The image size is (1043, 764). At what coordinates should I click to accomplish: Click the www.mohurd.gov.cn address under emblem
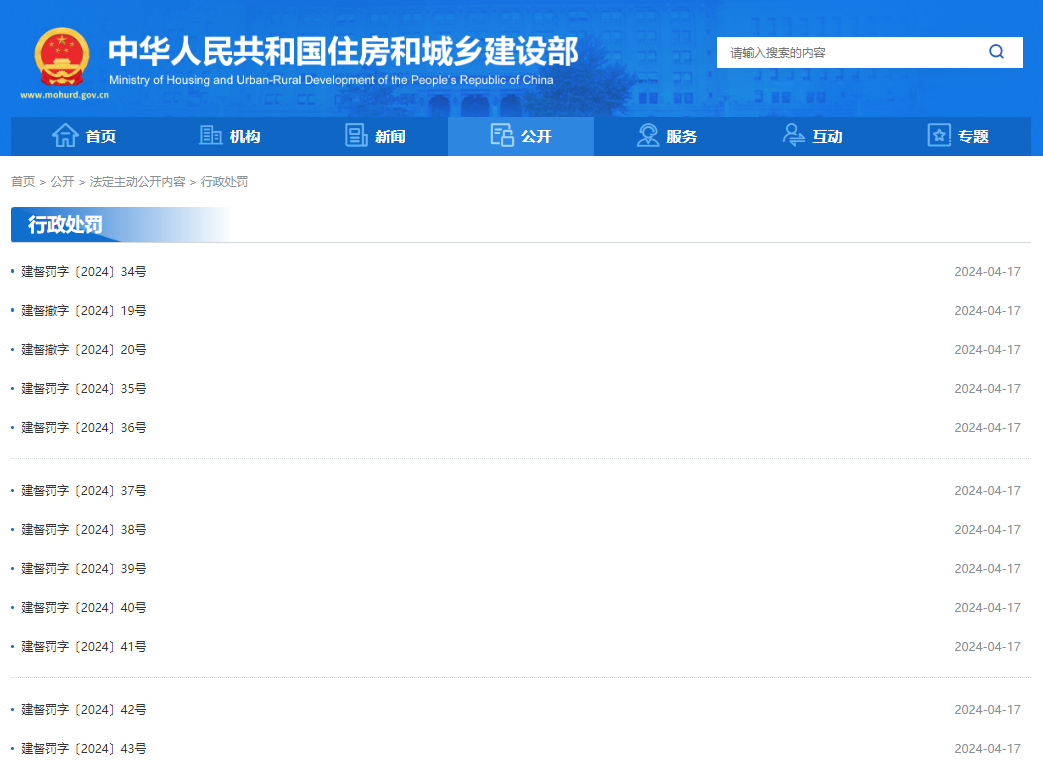(64, 95)
